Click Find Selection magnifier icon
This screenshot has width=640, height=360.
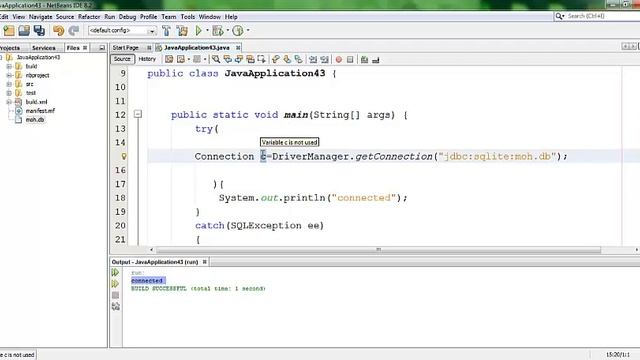click(216, 60)
